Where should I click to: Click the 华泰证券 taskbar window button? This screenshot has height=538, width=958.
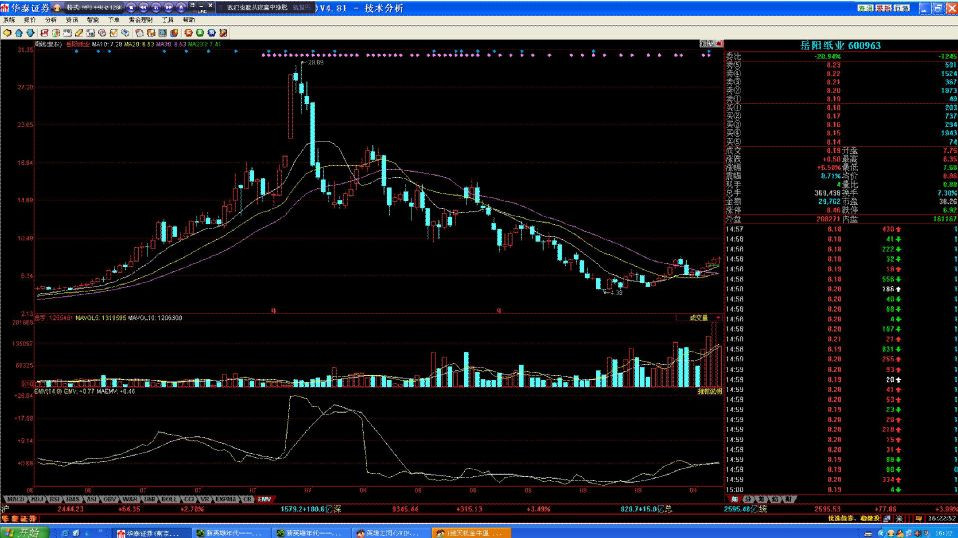[150, 532]
